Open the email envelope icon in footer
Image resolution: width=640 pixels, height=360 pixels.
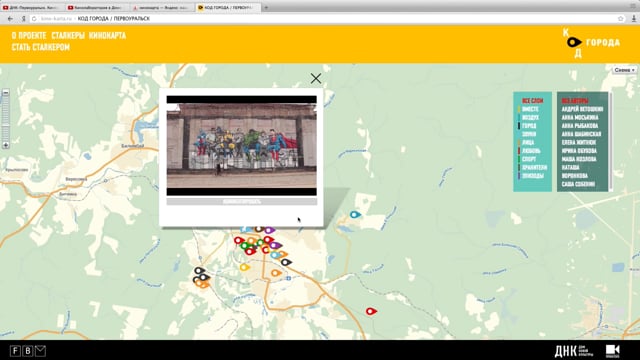40,351
